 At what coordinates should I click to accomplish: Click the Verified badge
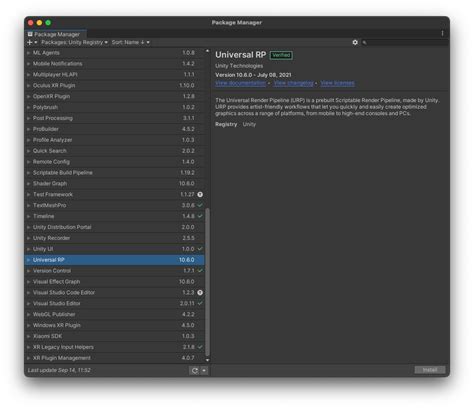tap(281, 55)
